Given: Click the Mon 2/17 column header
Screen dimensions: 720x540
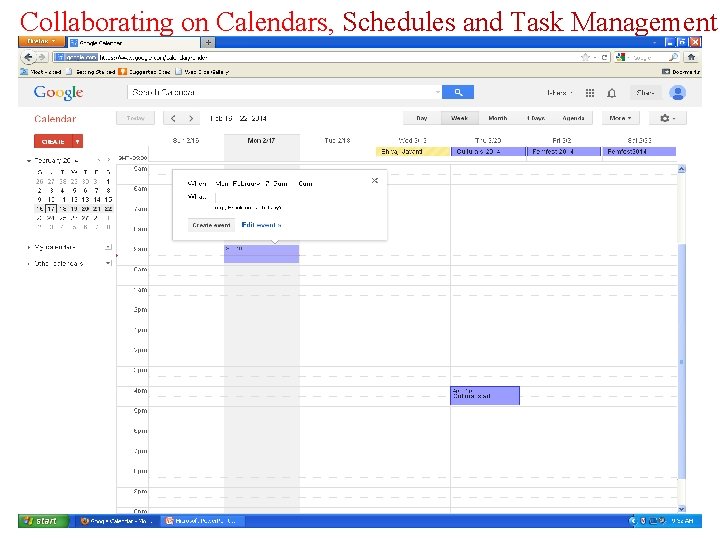Looking at the screenshot, I should 261,141.
